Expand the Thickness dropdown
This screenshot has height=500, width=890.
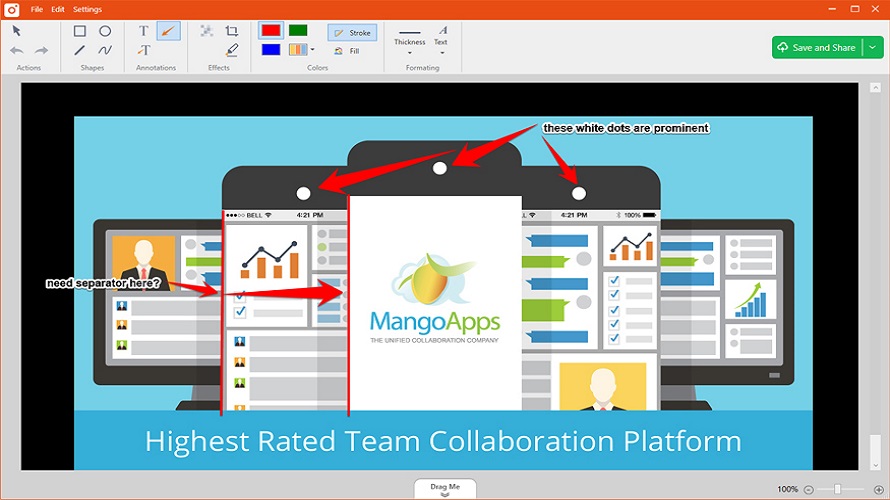[x=409, y=52]
